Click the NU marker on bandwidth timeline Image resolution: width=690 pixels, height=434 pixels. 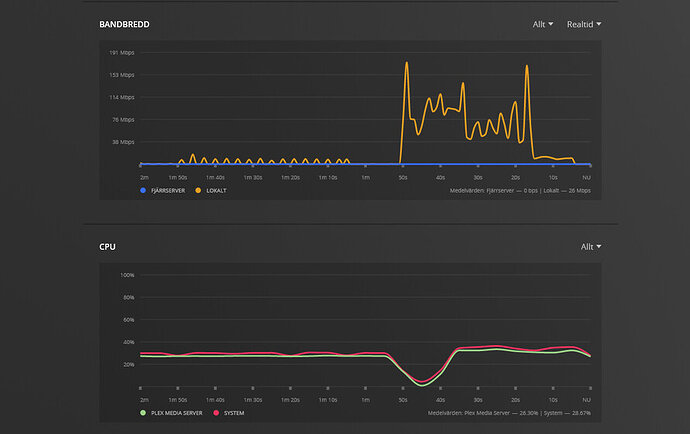pyautogui.click(x=586, y=177)
